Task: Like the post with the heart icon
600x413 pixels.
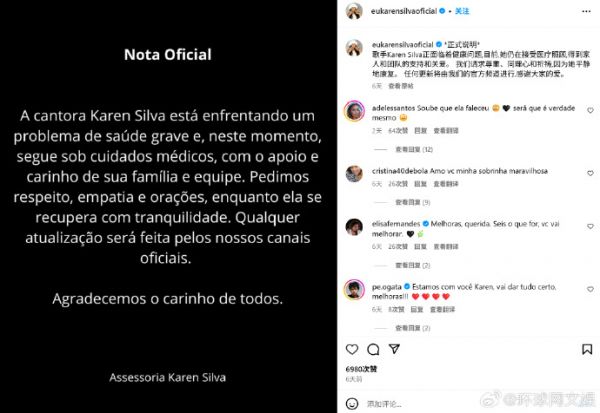Action: click(x=352, y=349)
